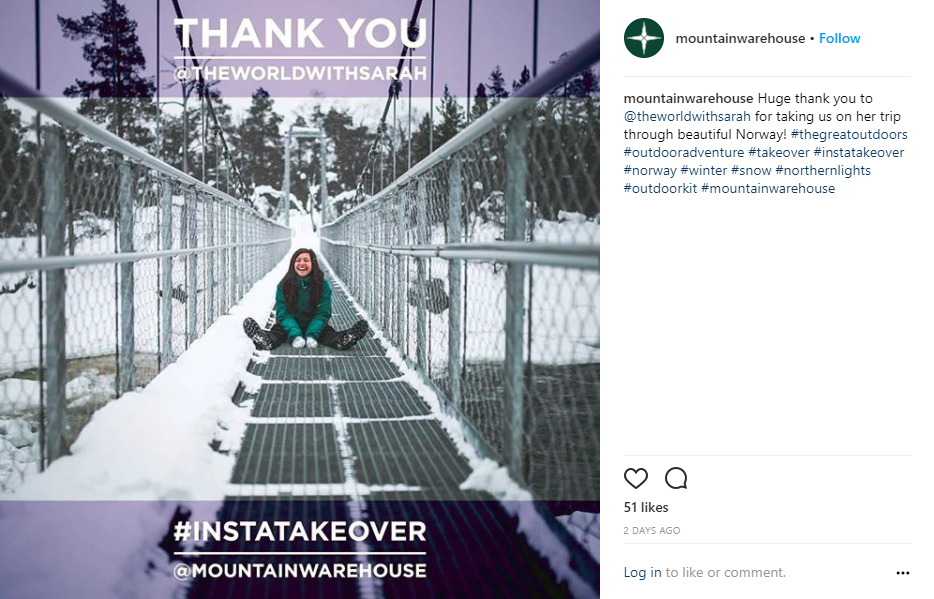Follow the mountainwarehouse account

(x=839, y=39)
